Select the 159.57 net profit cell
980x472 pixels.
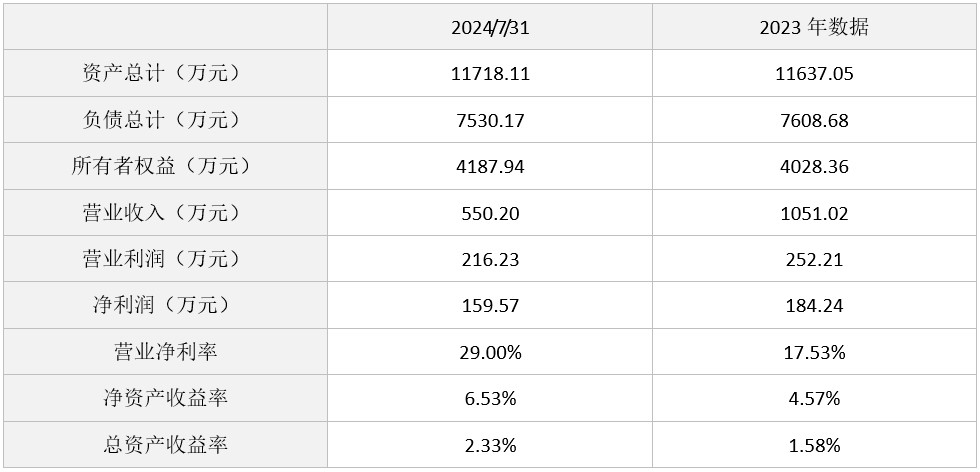tap(490, 305)
